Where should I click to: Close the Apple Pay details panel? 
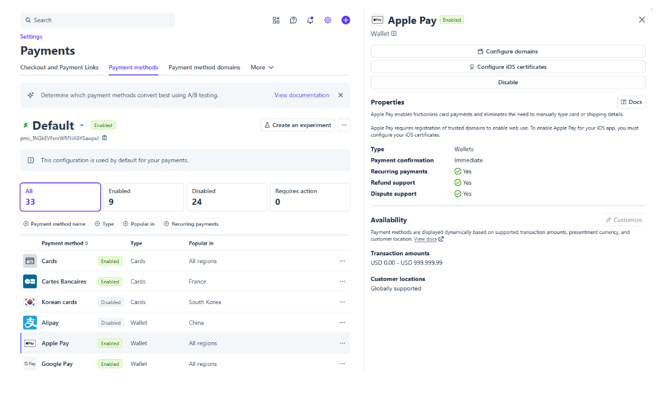(x=642, y=20)
